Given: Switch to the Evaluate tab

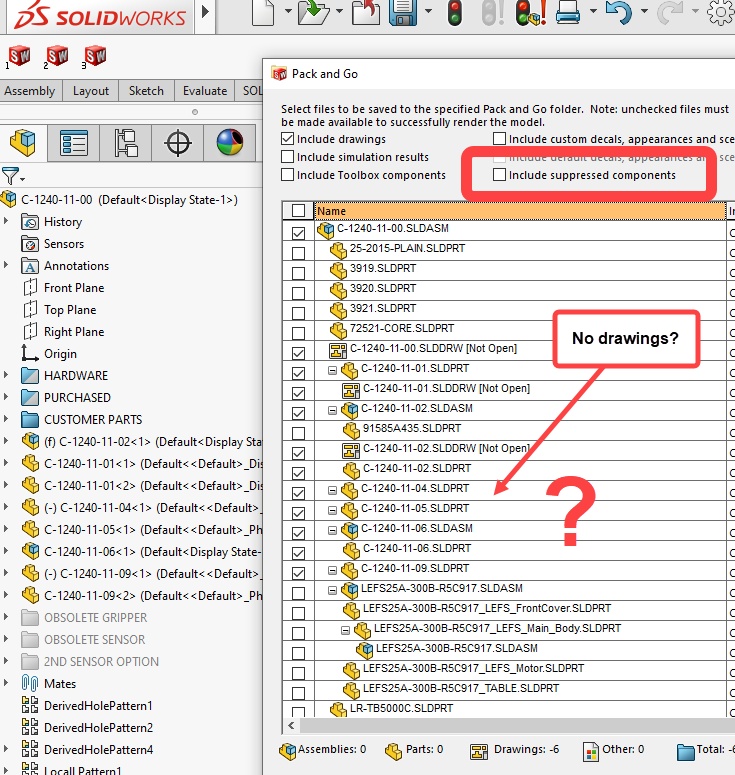Looking at the screenshot, I should 205,91.
